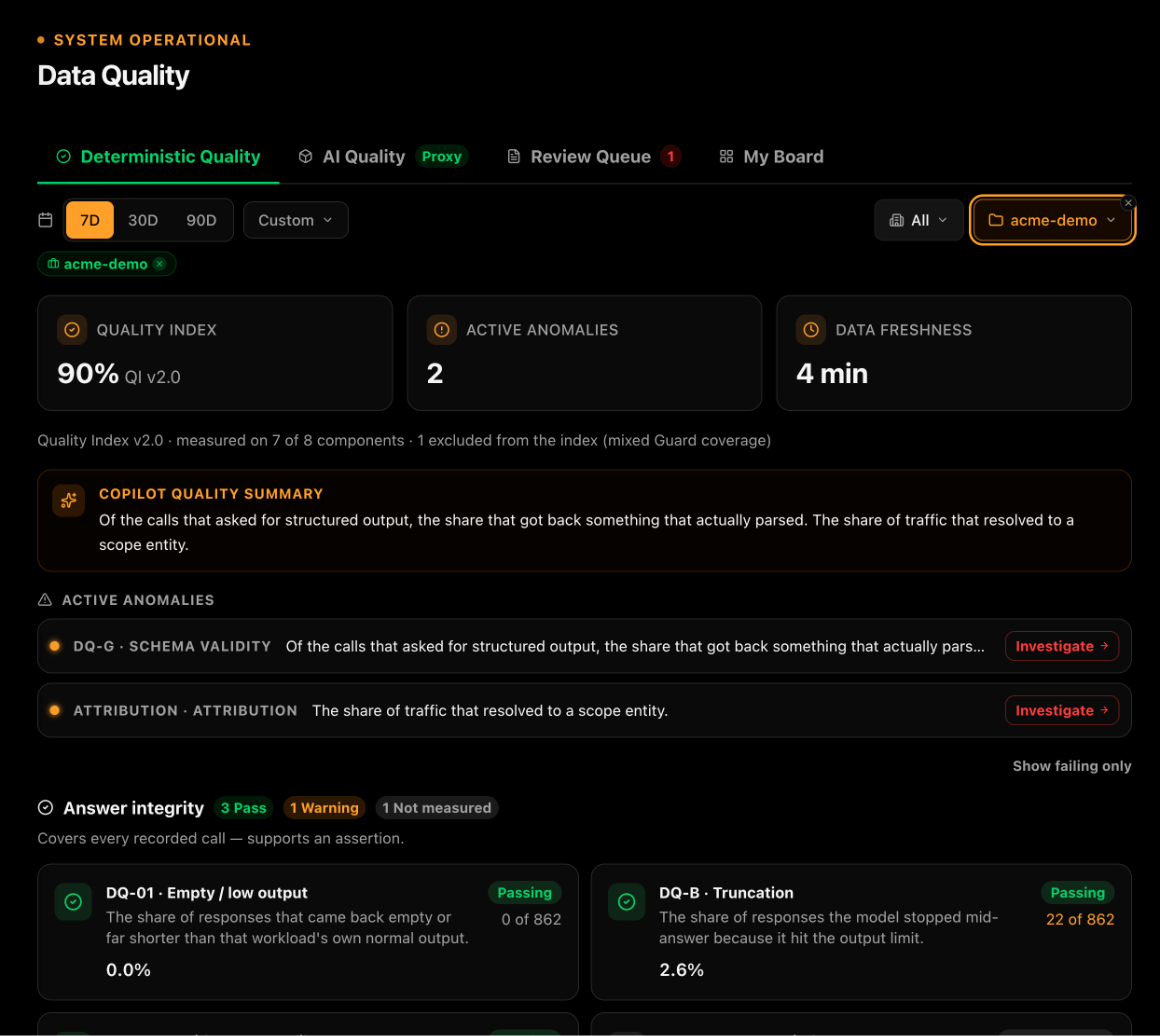This screenshot has width=1160, height=1036.
Task: Click the Data Freshness clock icon
Action: point(811,330)
